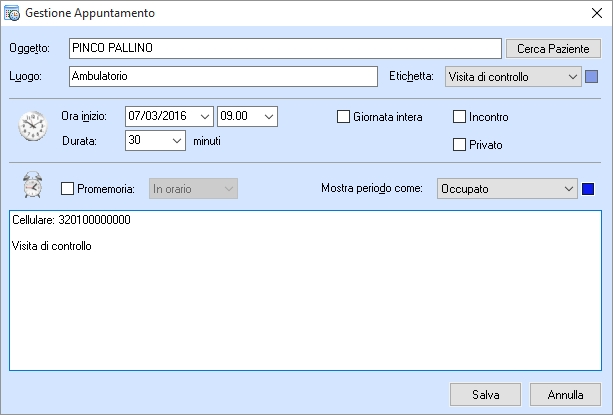This screenshot has width=613, height=415.
Task: Save the appointment with Salva
Action: click(485, 395)
